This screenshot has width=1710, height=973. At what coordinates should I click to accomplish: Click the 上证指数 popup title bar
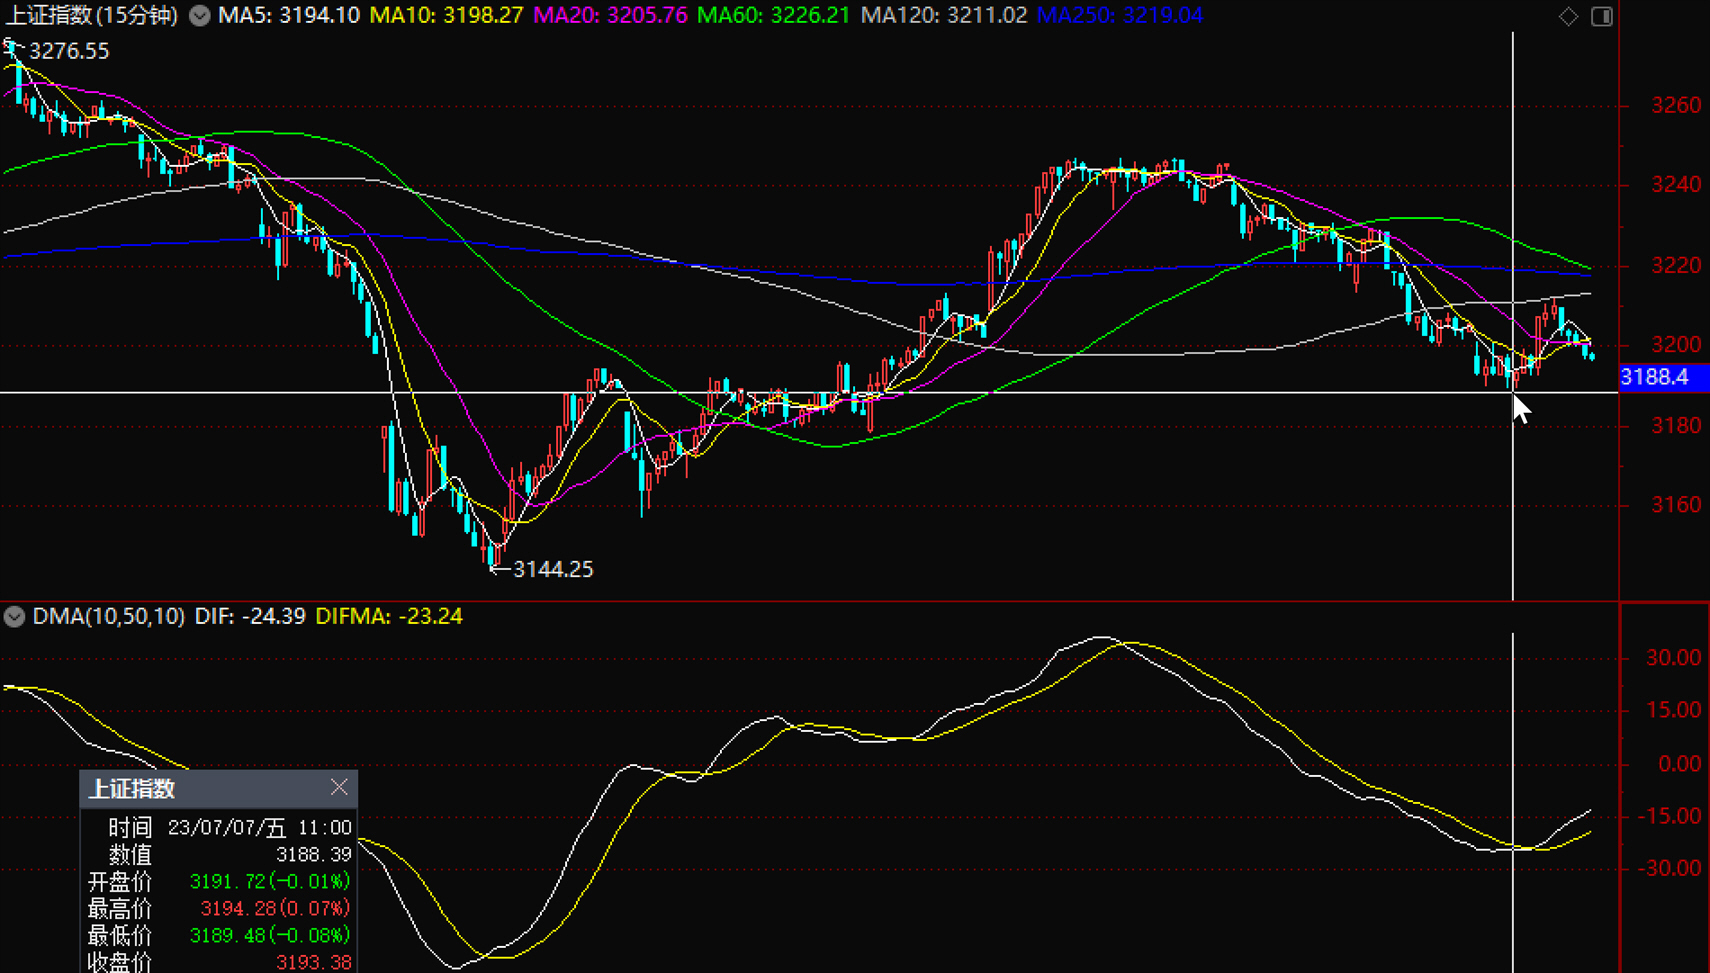(x=200, y=788)
